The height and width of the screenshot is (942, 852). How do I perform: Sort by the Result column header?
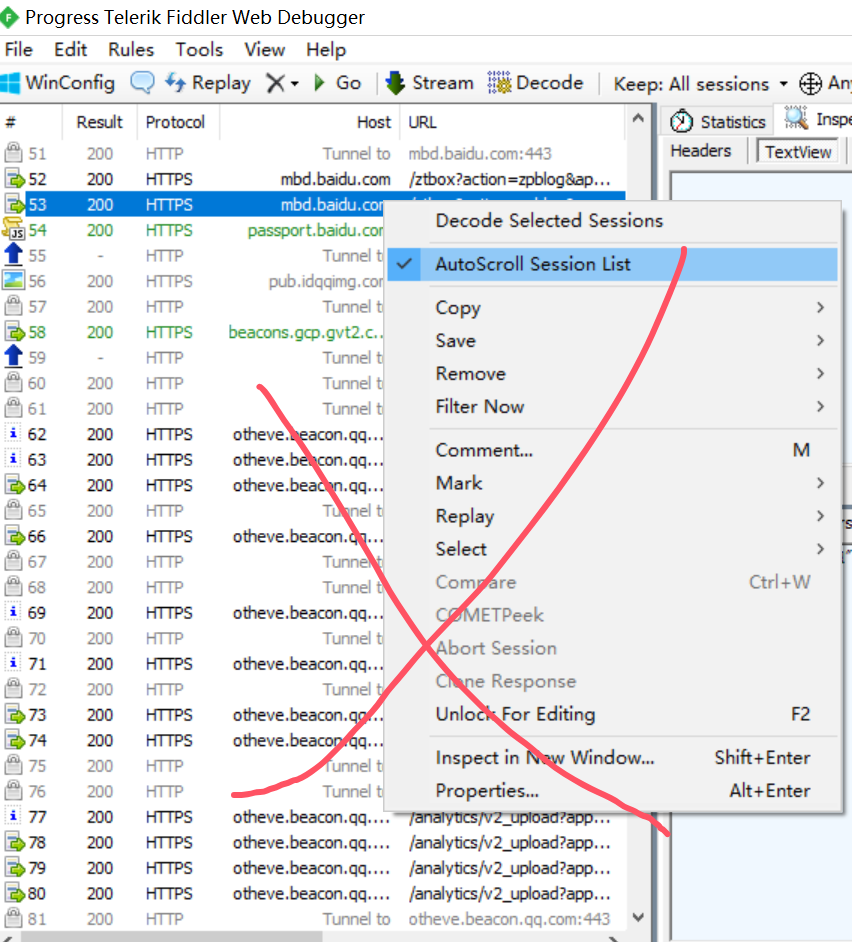(x=100, y=122)
